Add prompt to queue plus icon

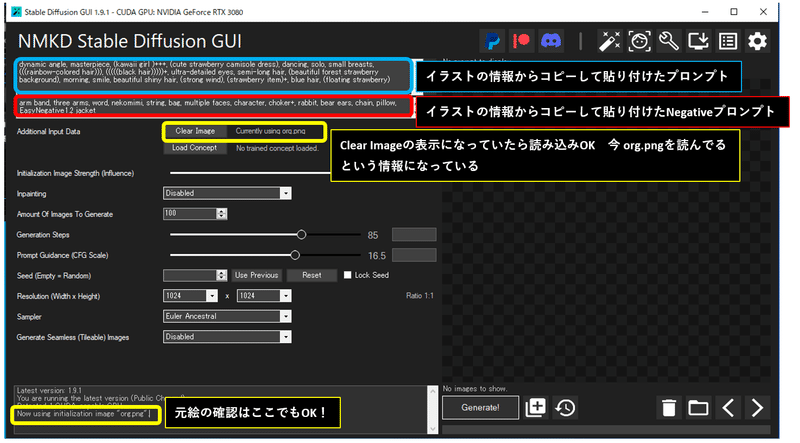tap(535, 407)
